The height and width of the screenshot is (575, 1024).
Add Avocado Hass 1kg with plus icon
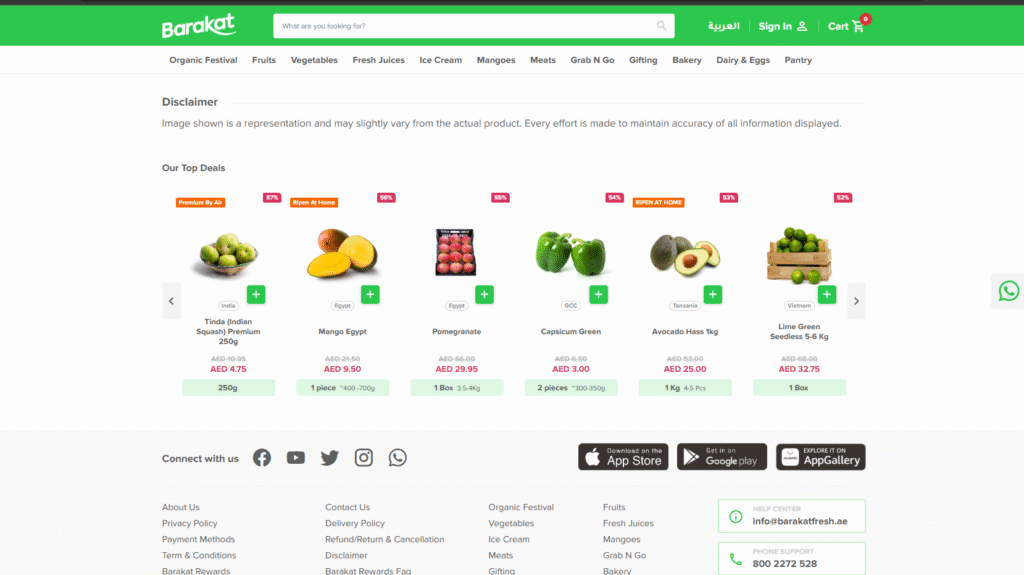712,295
